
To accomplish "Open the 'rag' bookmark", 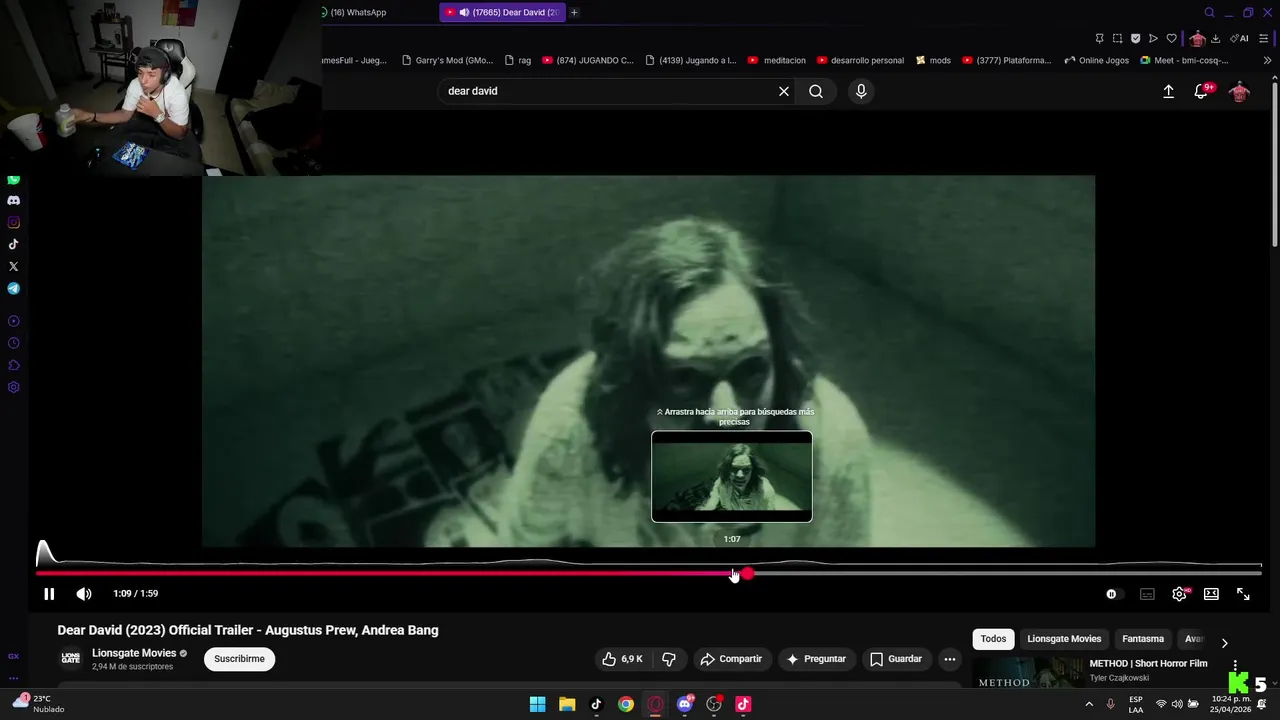I will click(x=518, y=60).
